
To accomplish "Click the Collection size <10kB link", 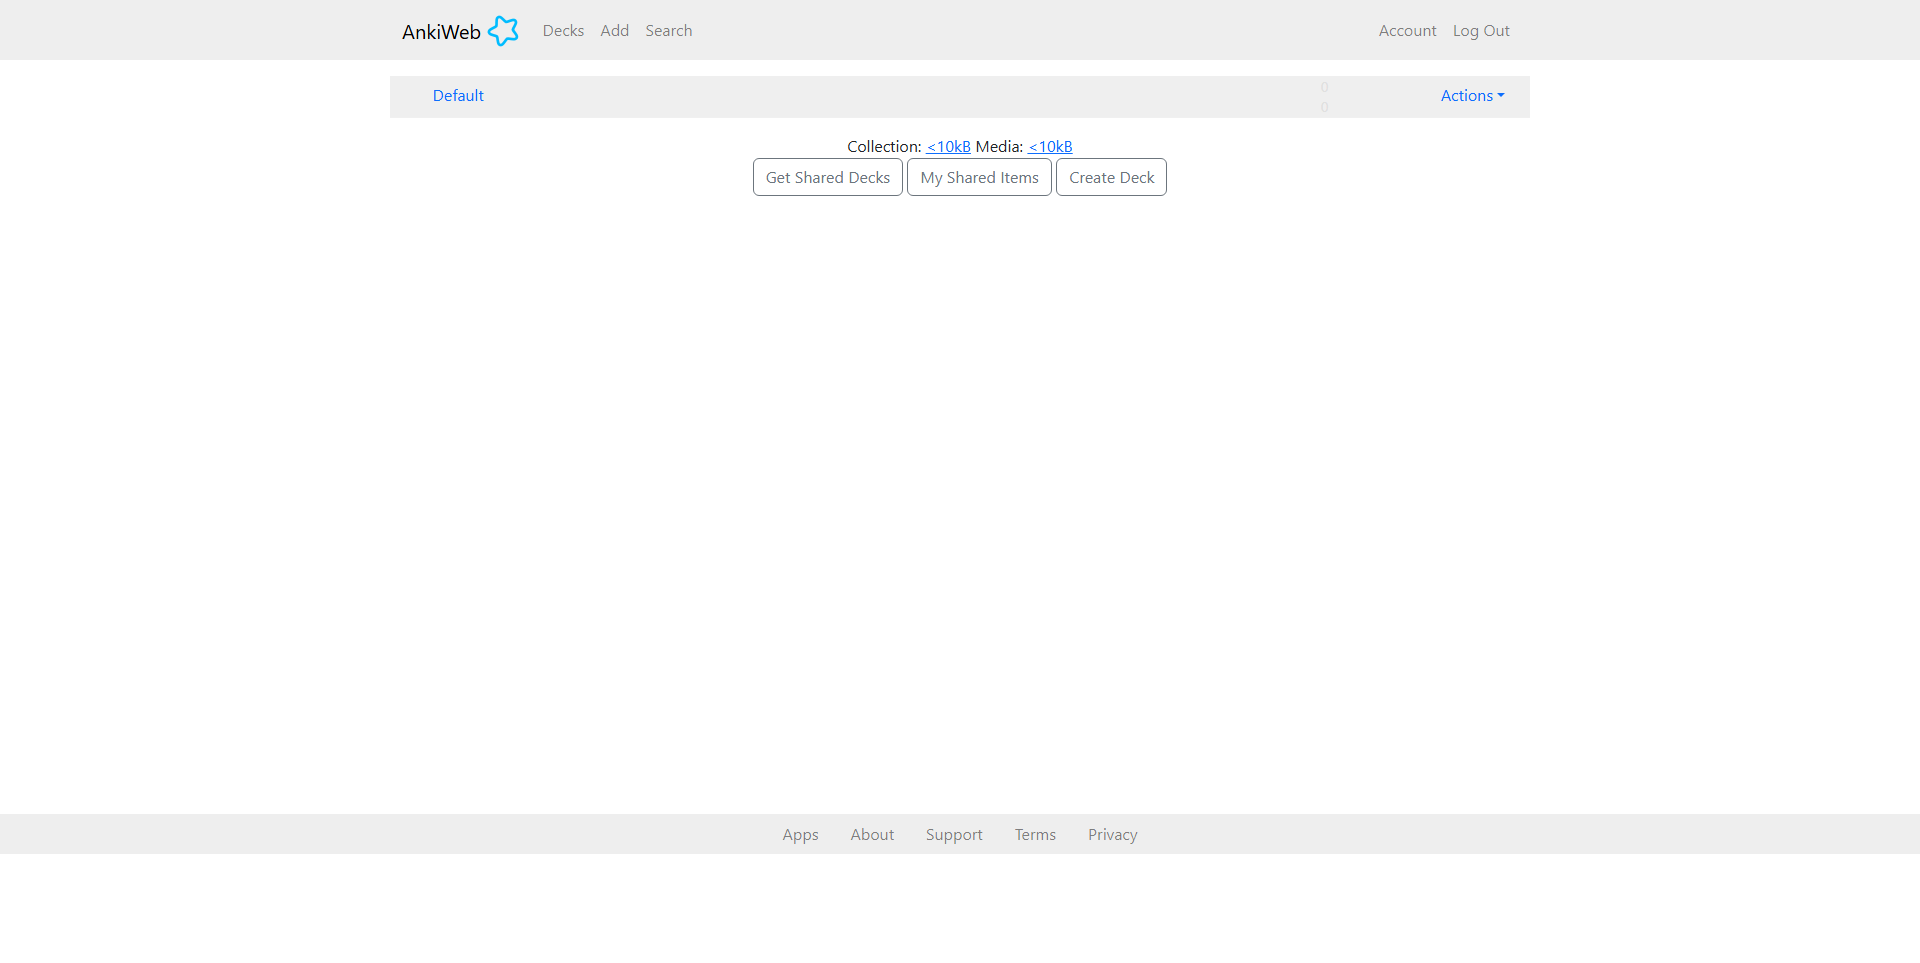I will [948, 147].
